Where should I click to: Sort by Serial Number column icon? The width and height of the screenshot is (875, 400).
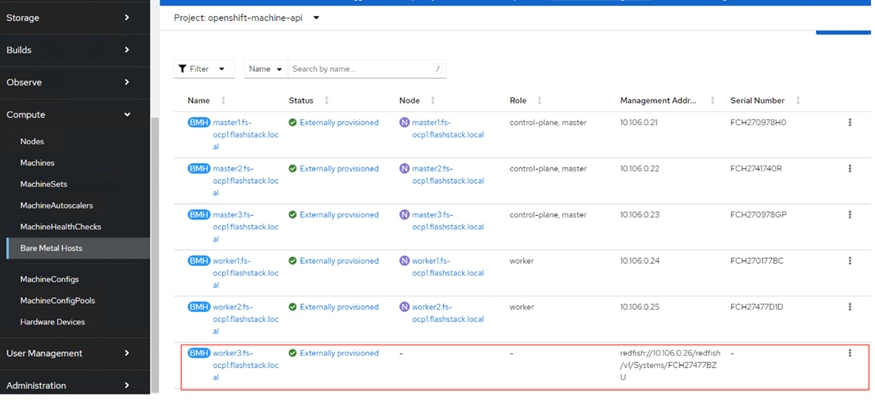click(x=798, y=101)
